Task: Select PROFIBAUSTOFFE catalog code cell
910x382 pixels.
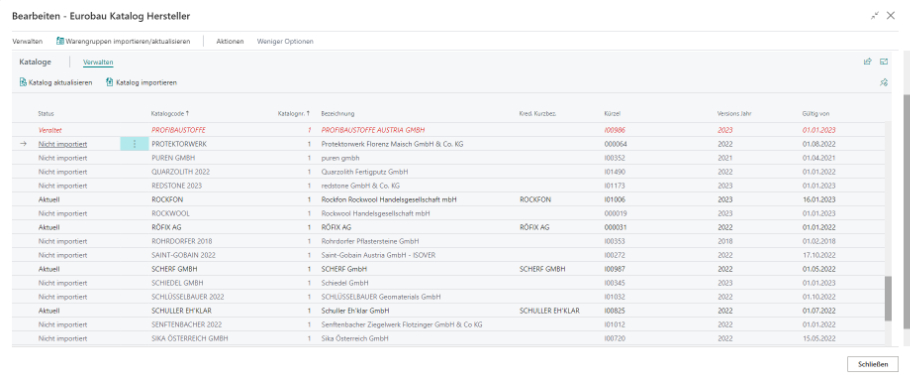Action: point(179,130)
